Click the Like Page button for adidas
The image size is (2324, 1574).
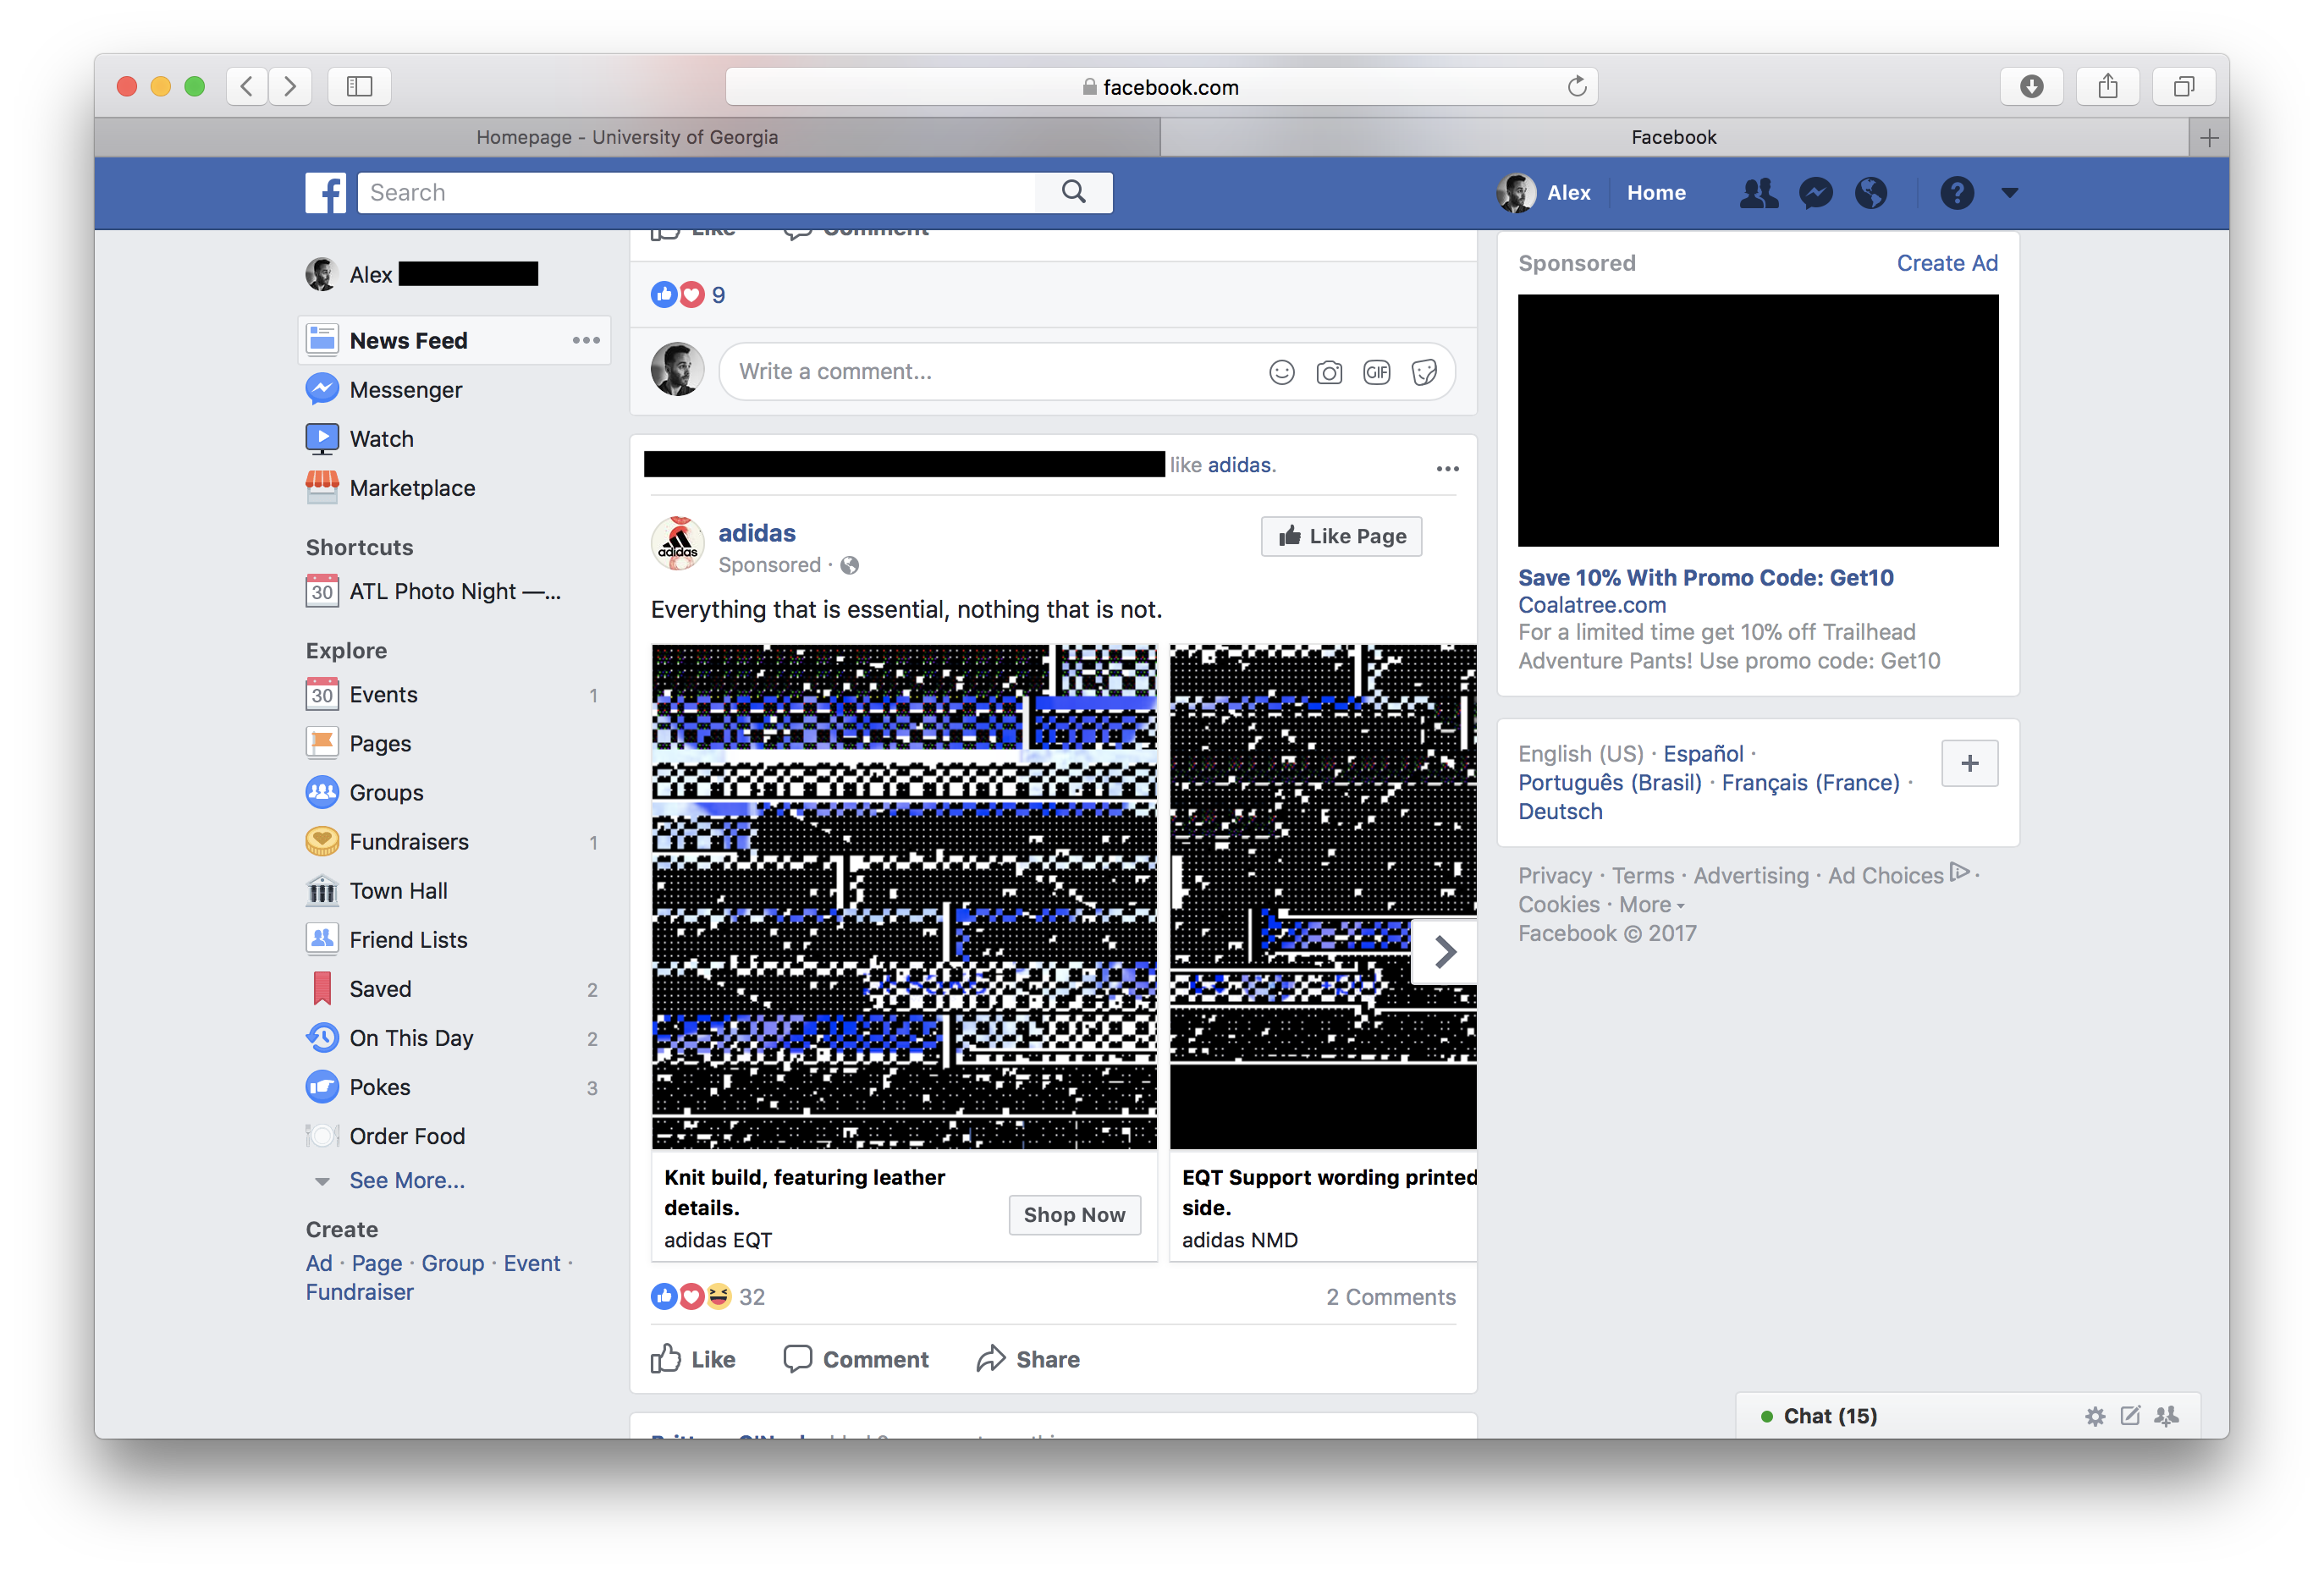click(x=1341, y=536)
